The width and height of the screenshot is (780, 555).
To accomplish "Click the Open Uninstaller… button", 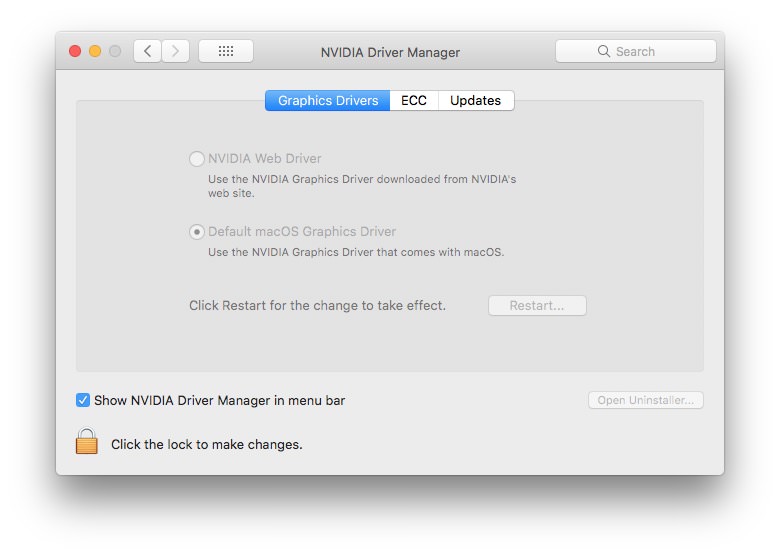I will click(x=646, y=400).
